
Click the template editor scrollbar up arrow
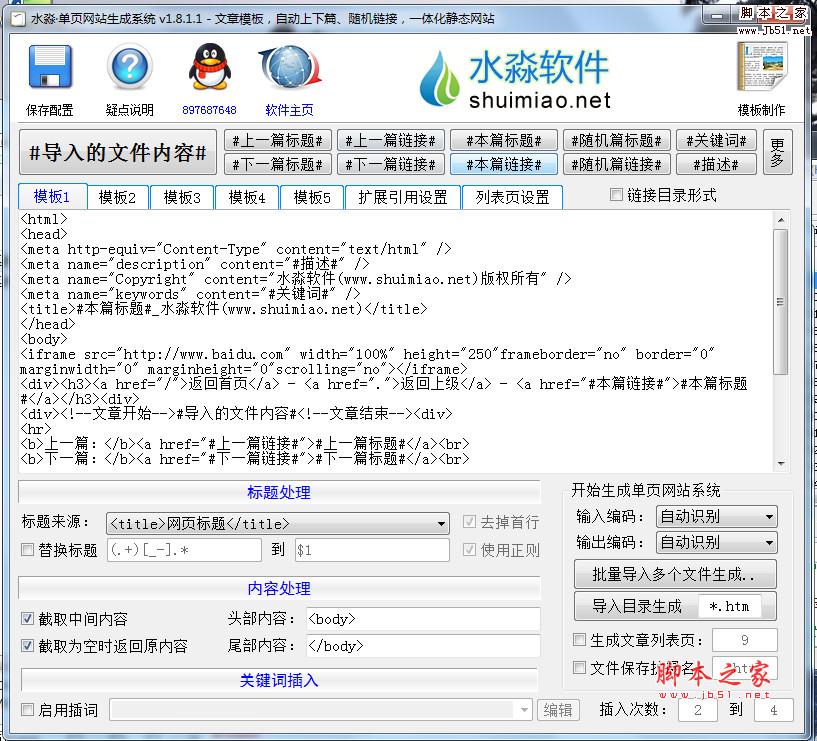tap(781, 220)
